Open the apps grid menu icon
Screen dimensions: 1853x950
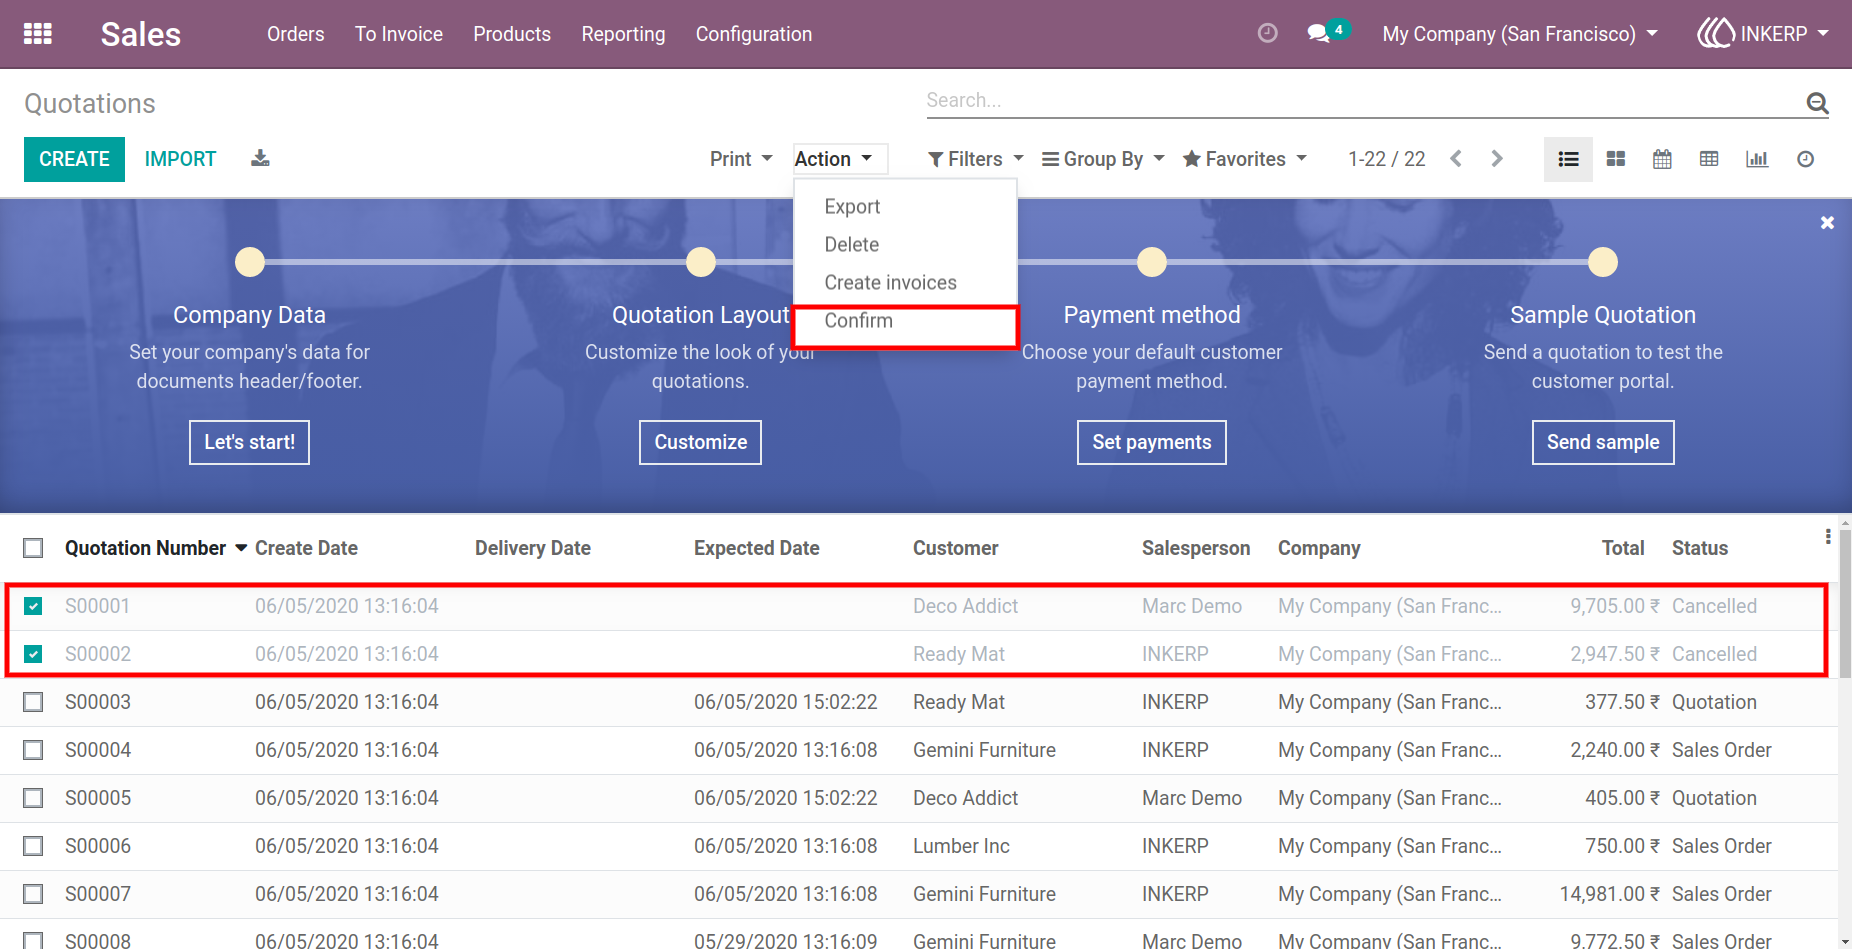[38, 34]
